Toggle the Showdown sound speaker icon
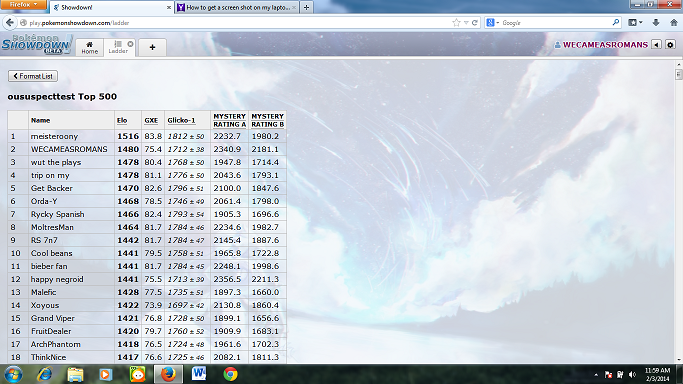 (x=656, y=44)
